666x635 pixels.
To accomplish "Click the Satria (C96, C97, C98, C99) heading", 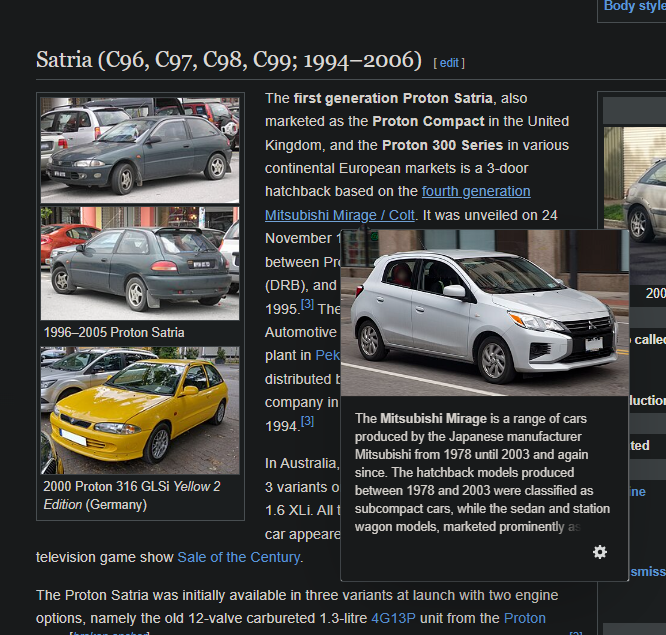I will point(229,60).
